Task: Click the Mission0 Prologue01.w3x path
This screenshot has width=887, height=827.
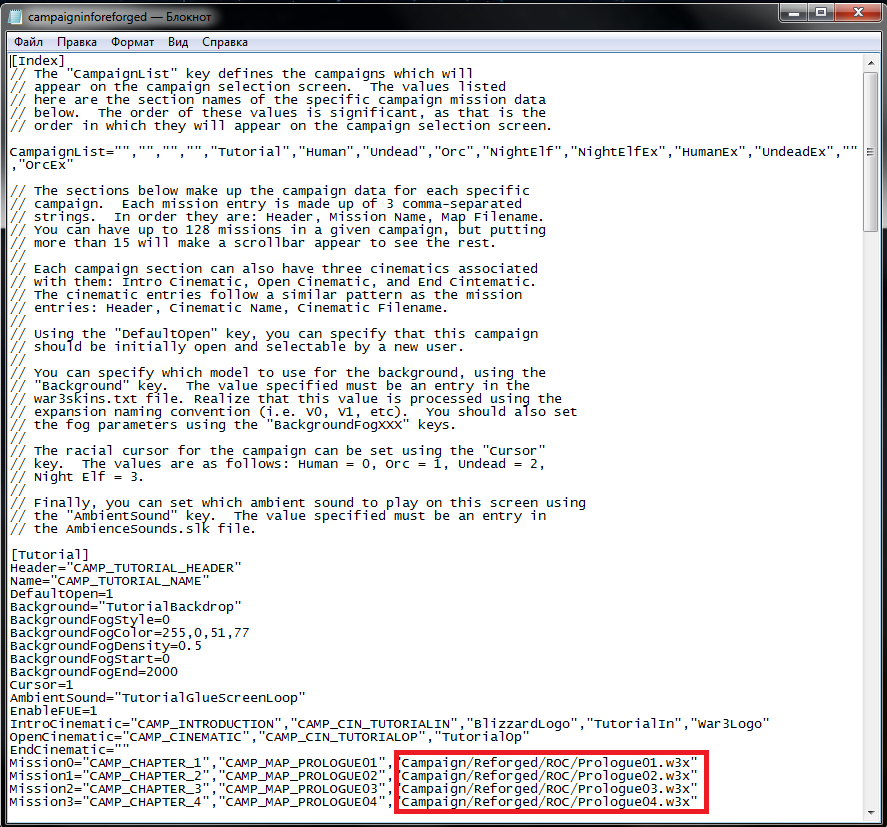Action: click(x=548, y=763)
